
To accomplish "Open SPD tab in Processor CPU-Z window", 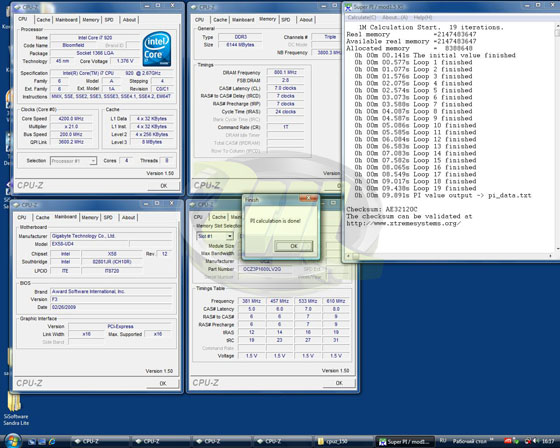I will click(109, 20).
